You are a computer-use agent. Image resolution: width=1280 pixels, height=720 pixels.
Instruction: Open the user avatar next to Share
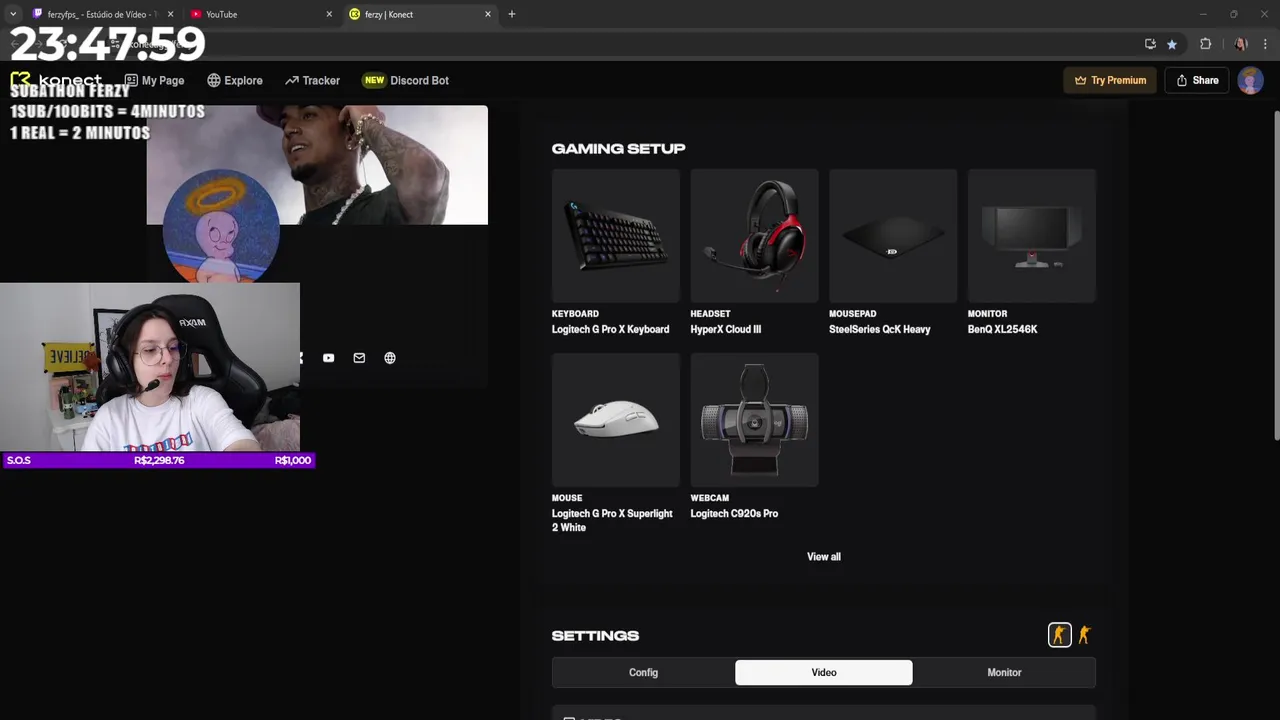(1250, 80)
